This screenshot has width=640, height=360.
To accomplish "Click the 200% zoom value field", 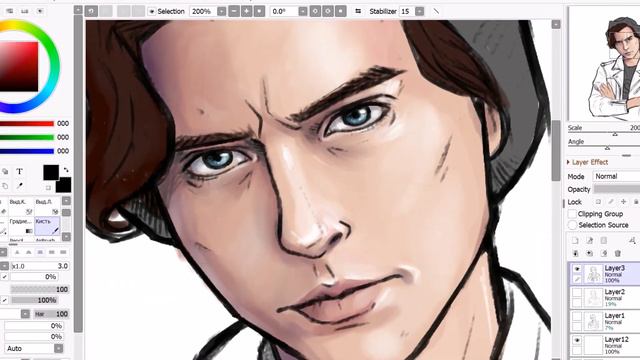I will (203, 11).
